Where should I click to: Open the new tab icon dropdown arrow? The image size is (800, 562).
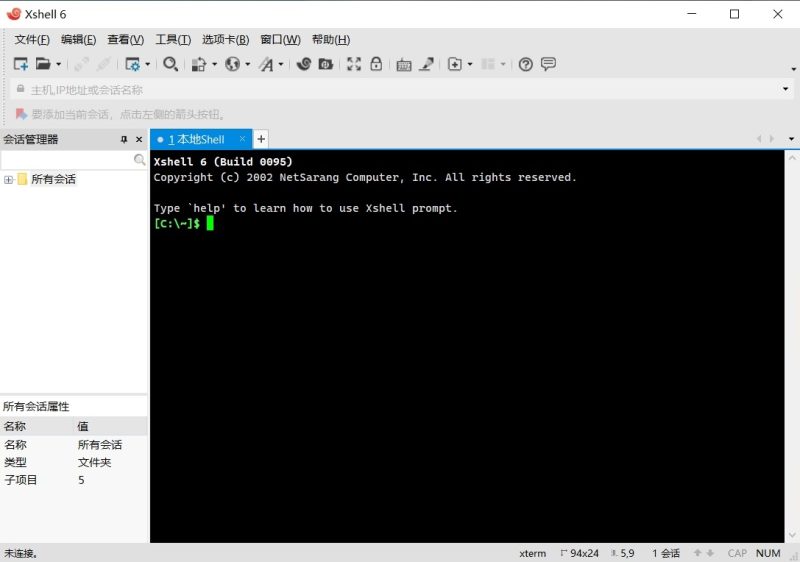pyautogui.click(x=470, y=64)
